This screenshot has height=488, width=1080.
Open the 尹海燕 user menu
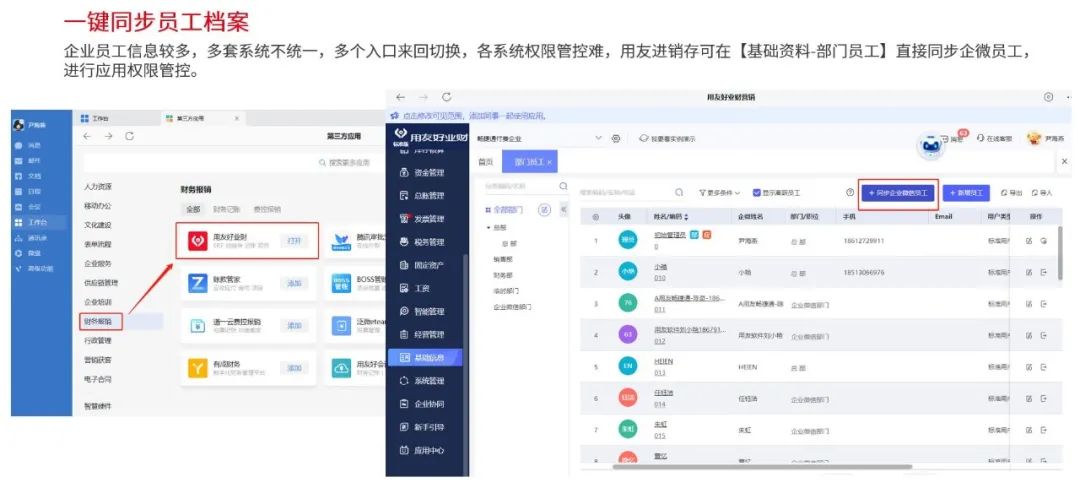pos(1046,138)
